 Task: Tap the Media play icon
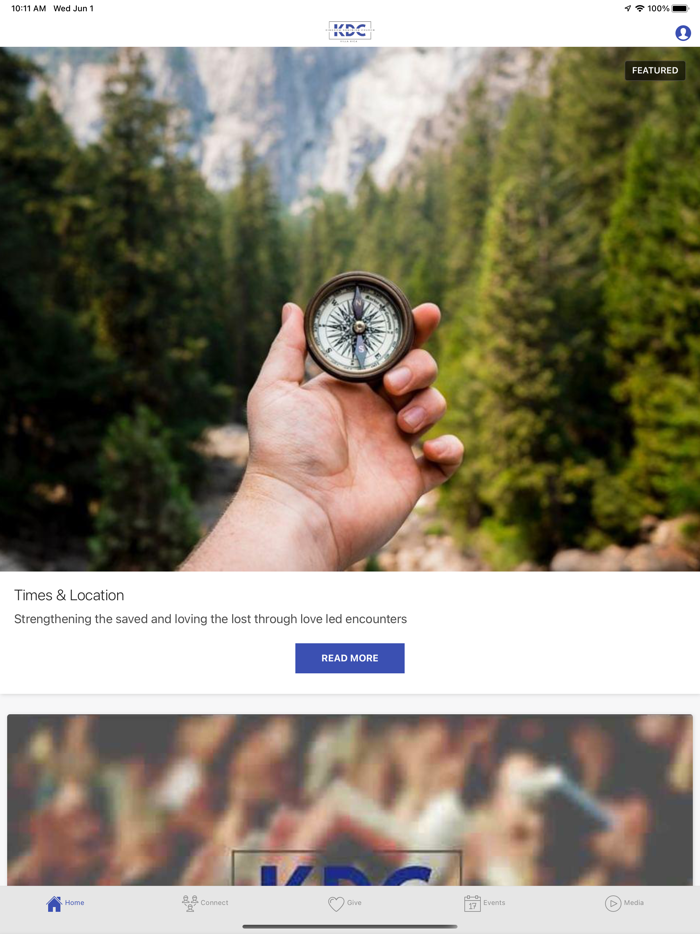[613, 904]
